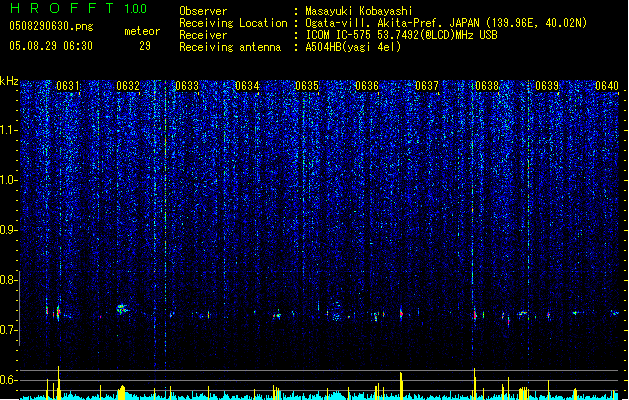The width and height of the screenshot is (629, 400).
Task: Click the ICOM IC-575 receiver text
Action: pos(401,35)
